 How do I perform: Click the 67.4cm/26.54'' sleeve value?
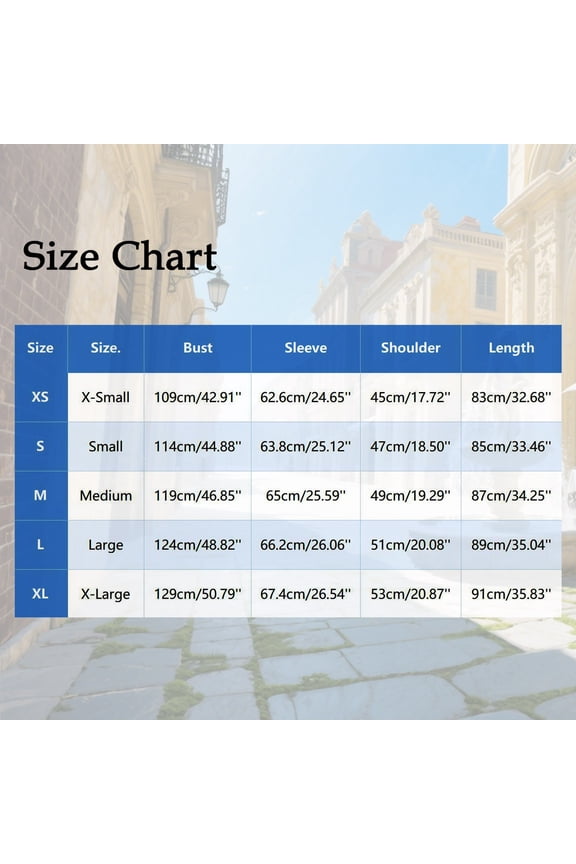pyautogui.click(x=305, y=593)
